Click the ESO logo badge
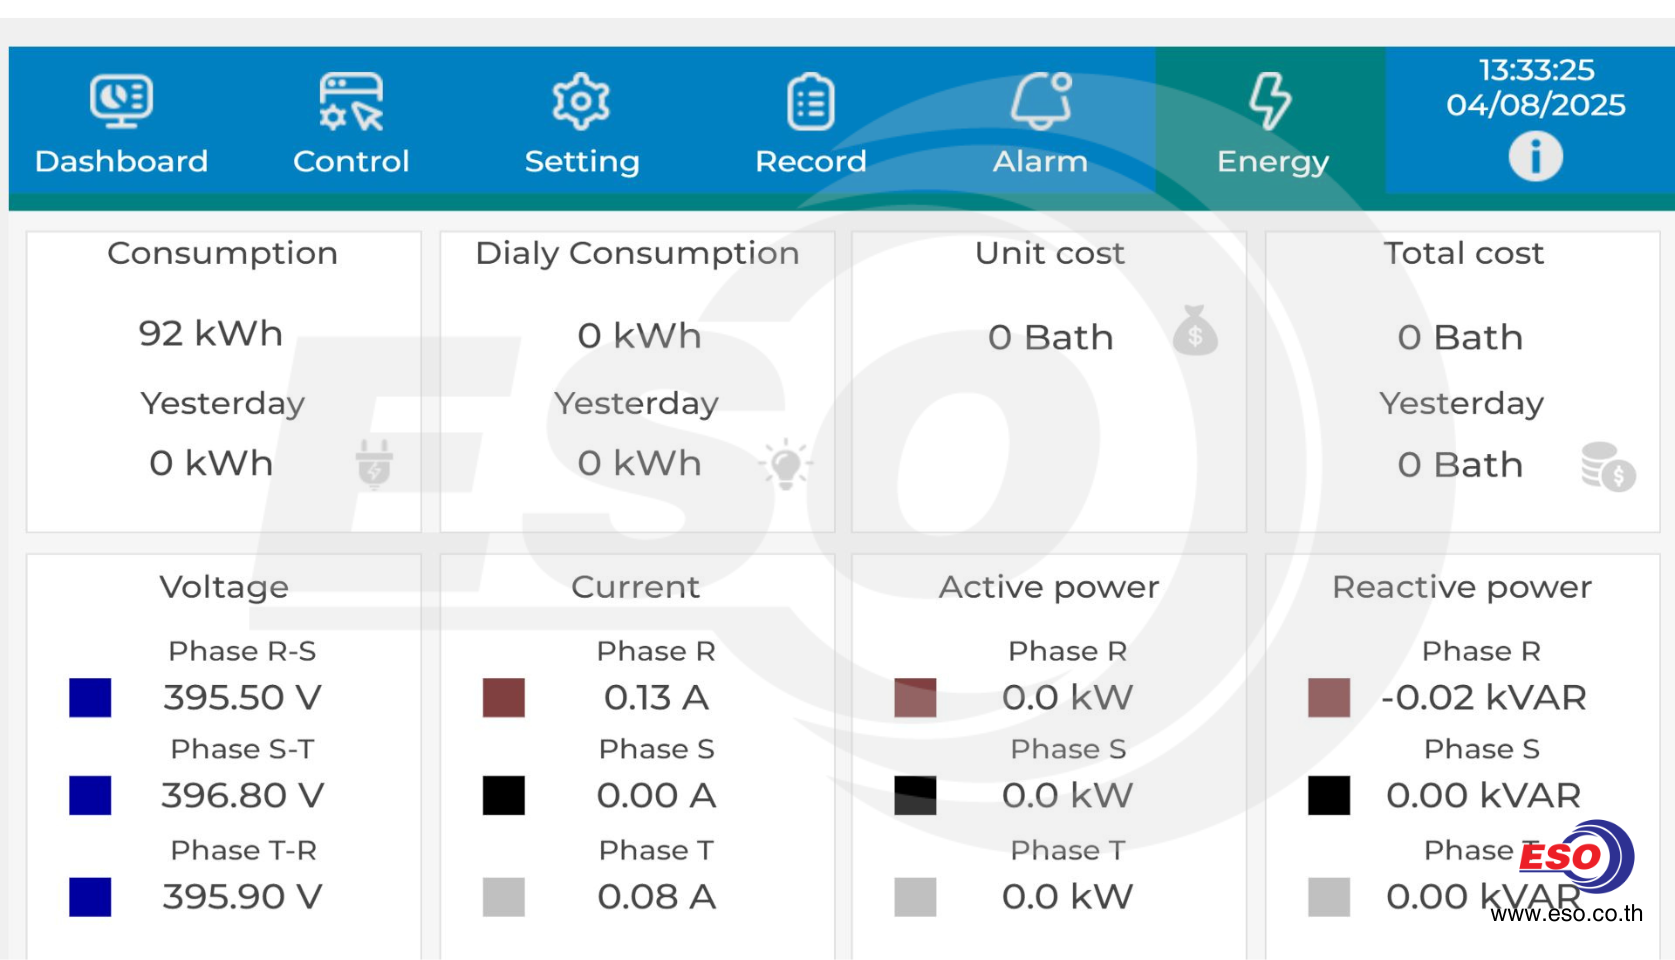Image resolution: width=1675 pixels, height=960 pixels. coord(1576,856)
